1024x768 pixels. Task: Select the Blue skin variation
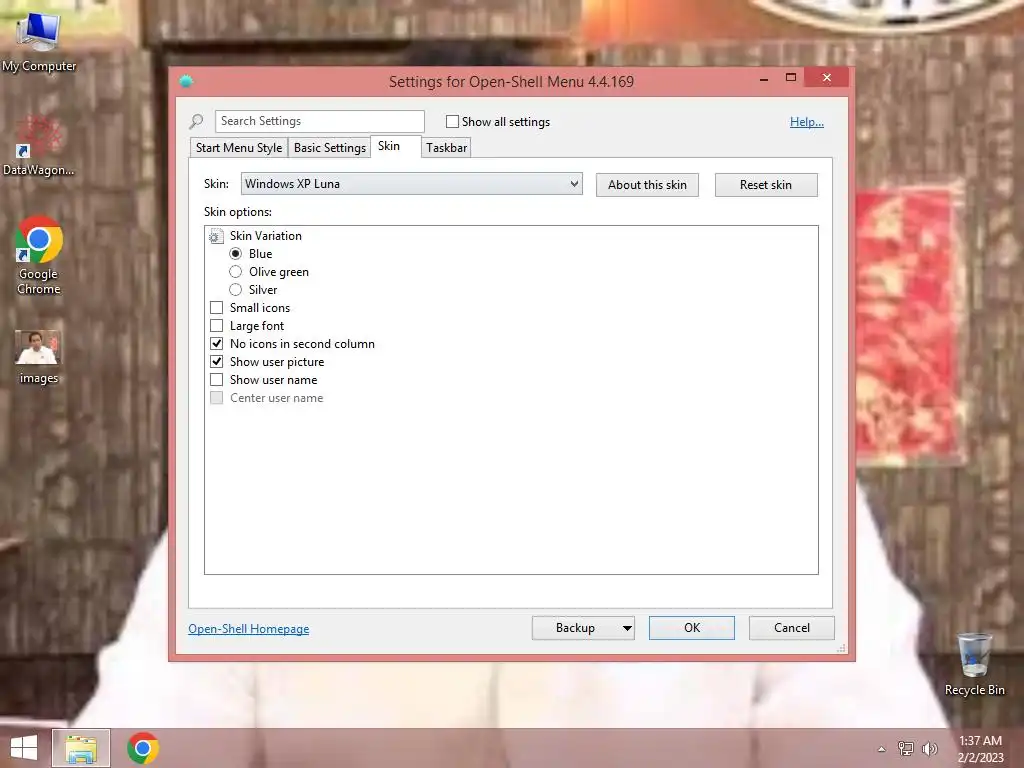[x=236, y=253]
